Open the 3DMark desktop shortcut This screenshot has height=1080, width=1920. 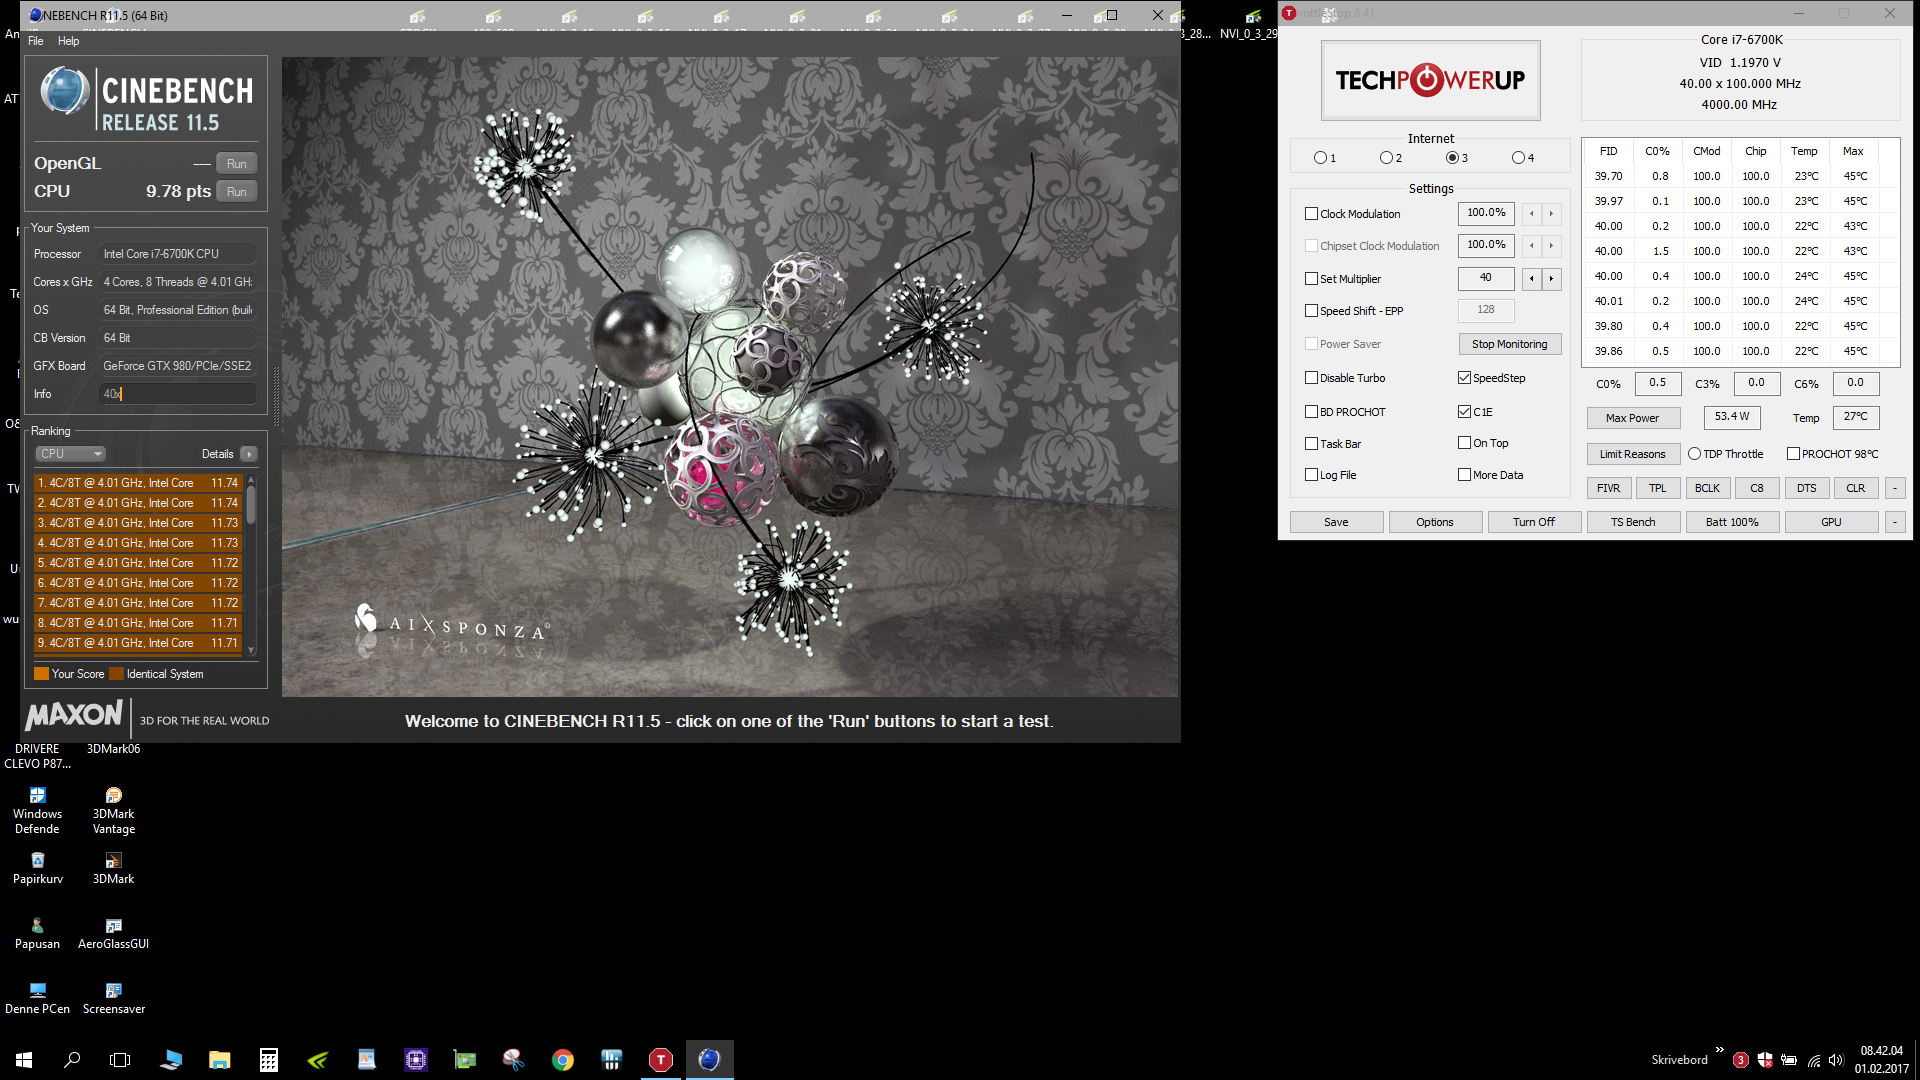pyautogui.click(x=114, y=868)
